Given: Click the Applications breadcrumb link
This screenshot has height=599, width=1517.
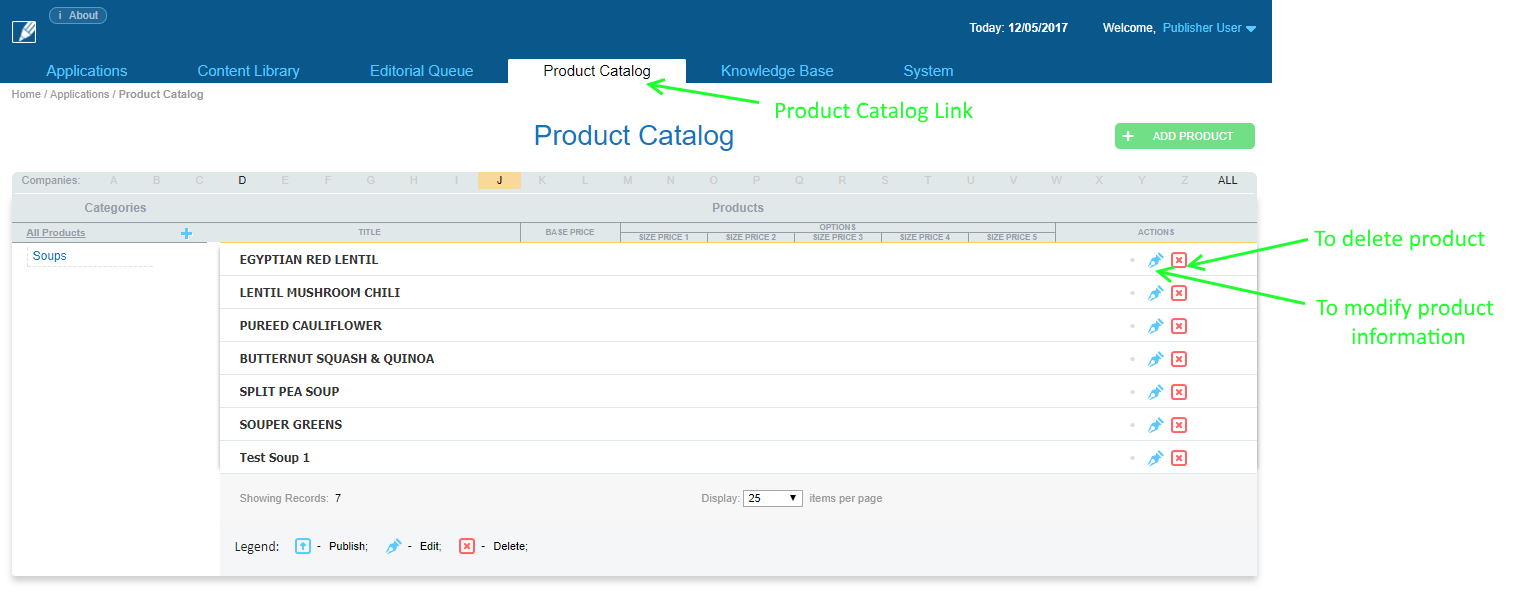Looking at the screenshot, I should pos(80,94).
